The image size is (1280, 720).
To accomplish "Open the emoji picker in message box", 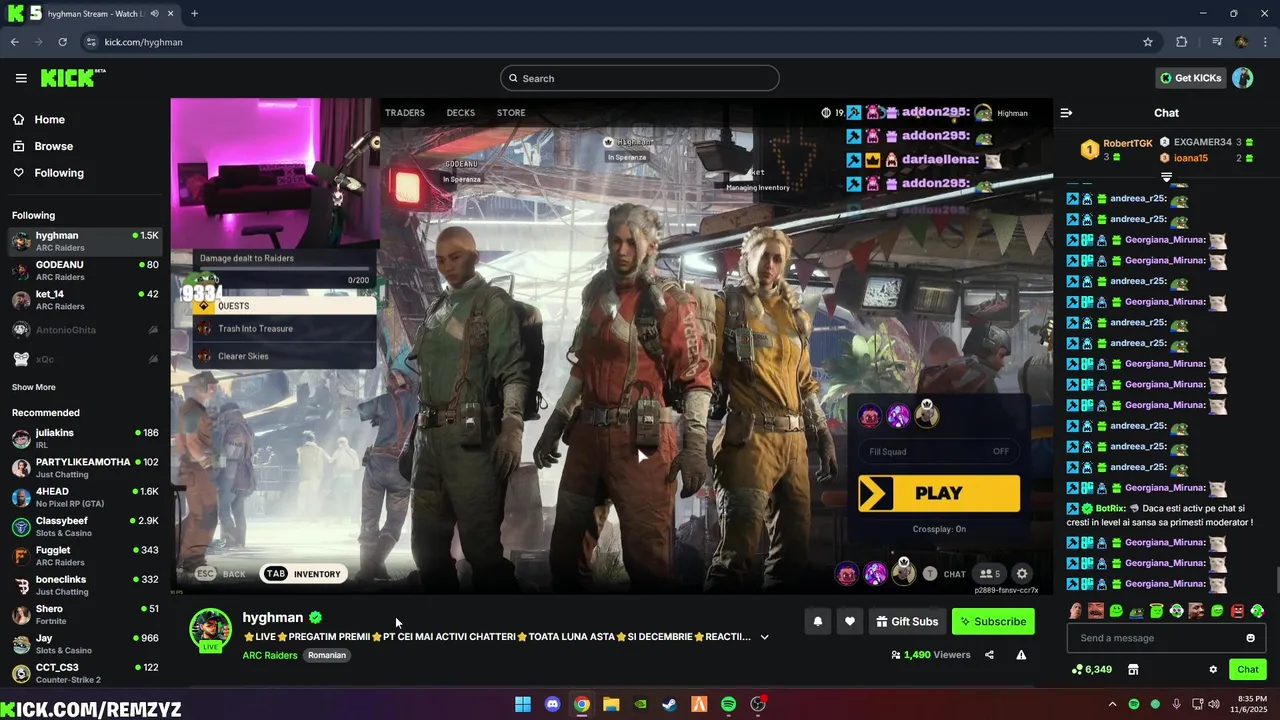I will click(1250, 638).
